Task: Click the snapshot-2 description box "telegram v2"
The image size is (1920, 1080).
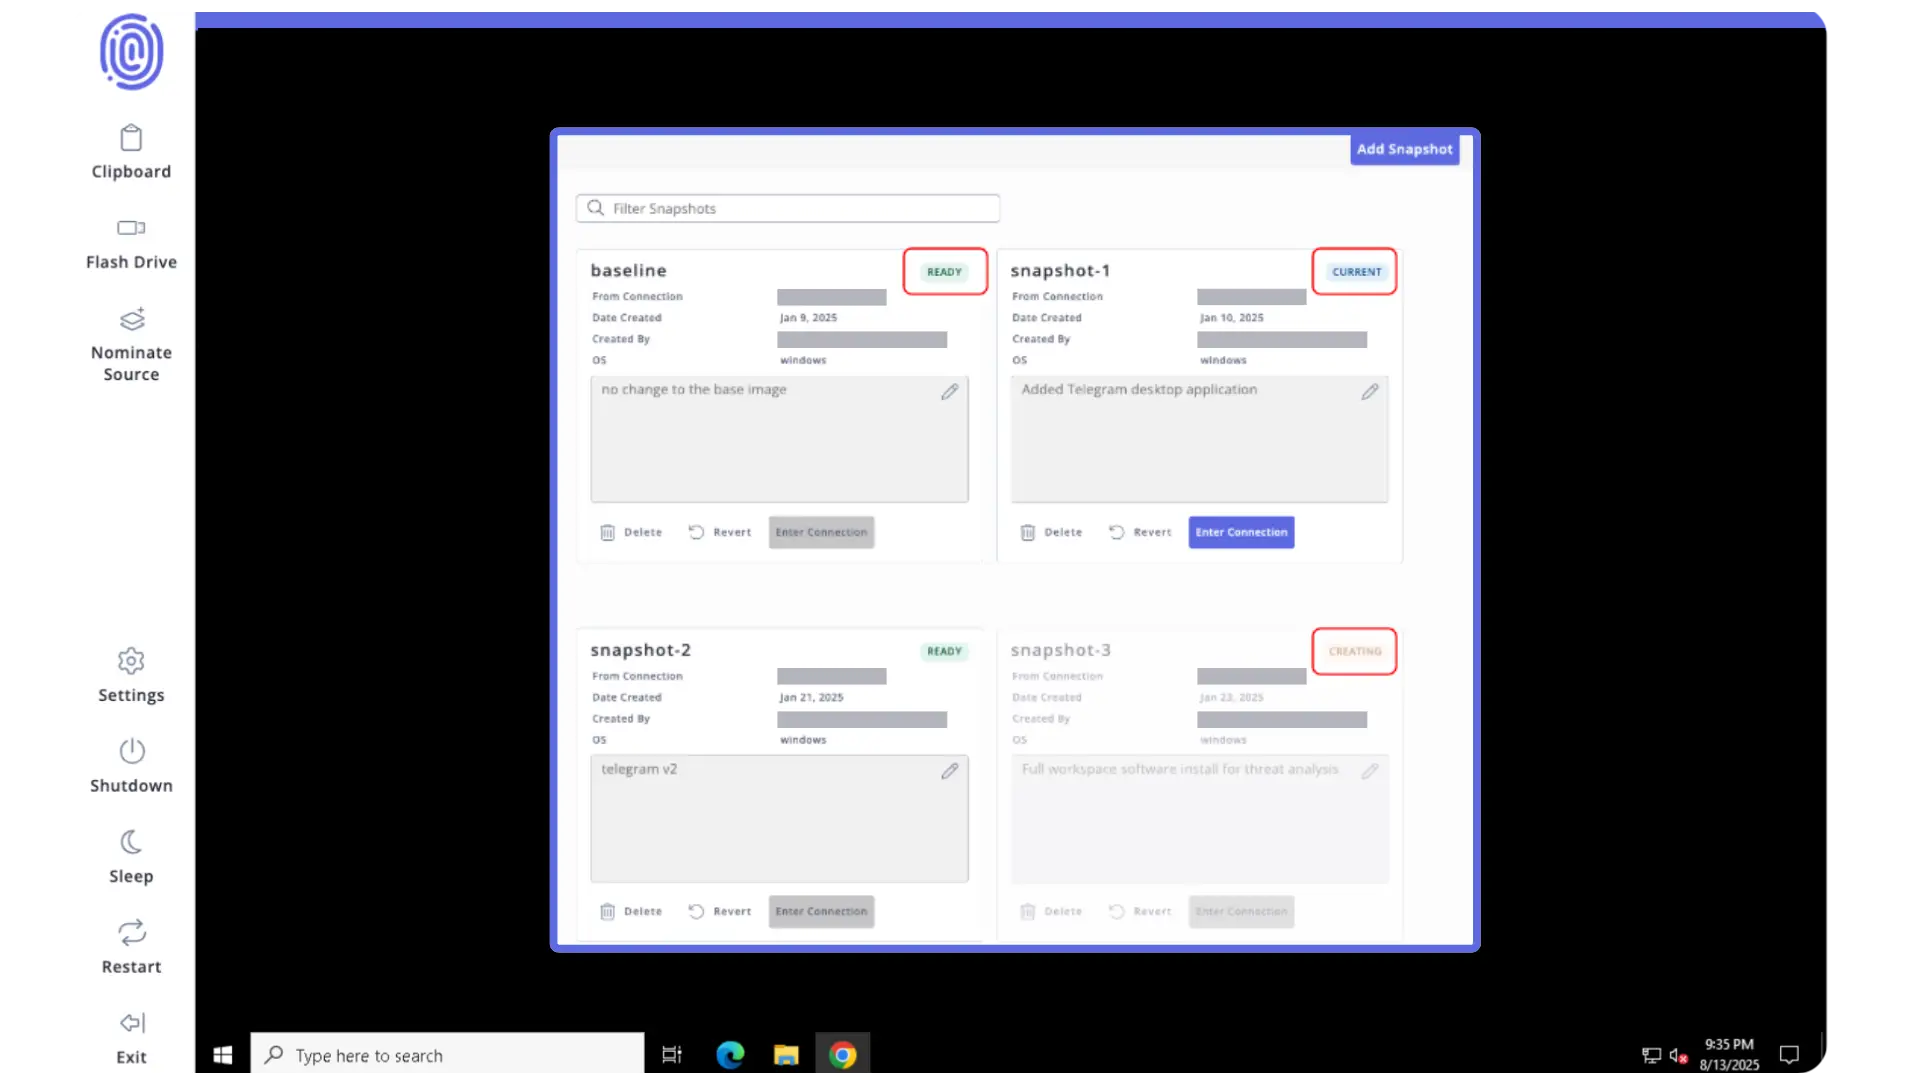Action: 779,818
